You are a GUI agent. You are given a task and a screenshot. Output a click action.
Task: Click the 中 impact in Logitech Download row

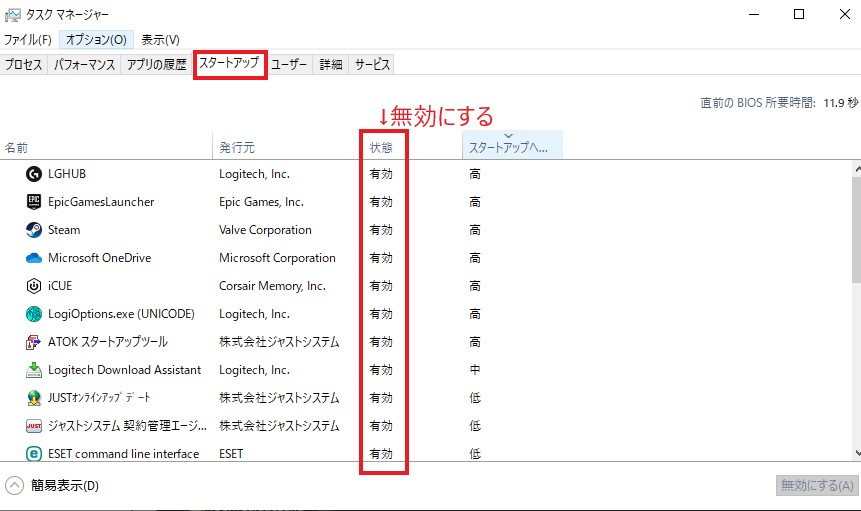click(475, 370)
